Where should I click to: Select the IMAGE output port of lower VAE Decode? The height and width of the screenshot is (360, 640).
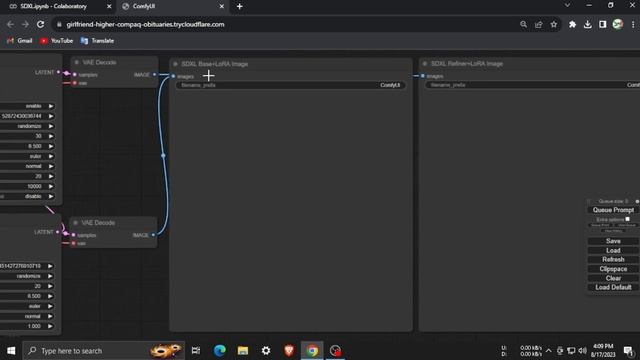(x=153, y=235)
